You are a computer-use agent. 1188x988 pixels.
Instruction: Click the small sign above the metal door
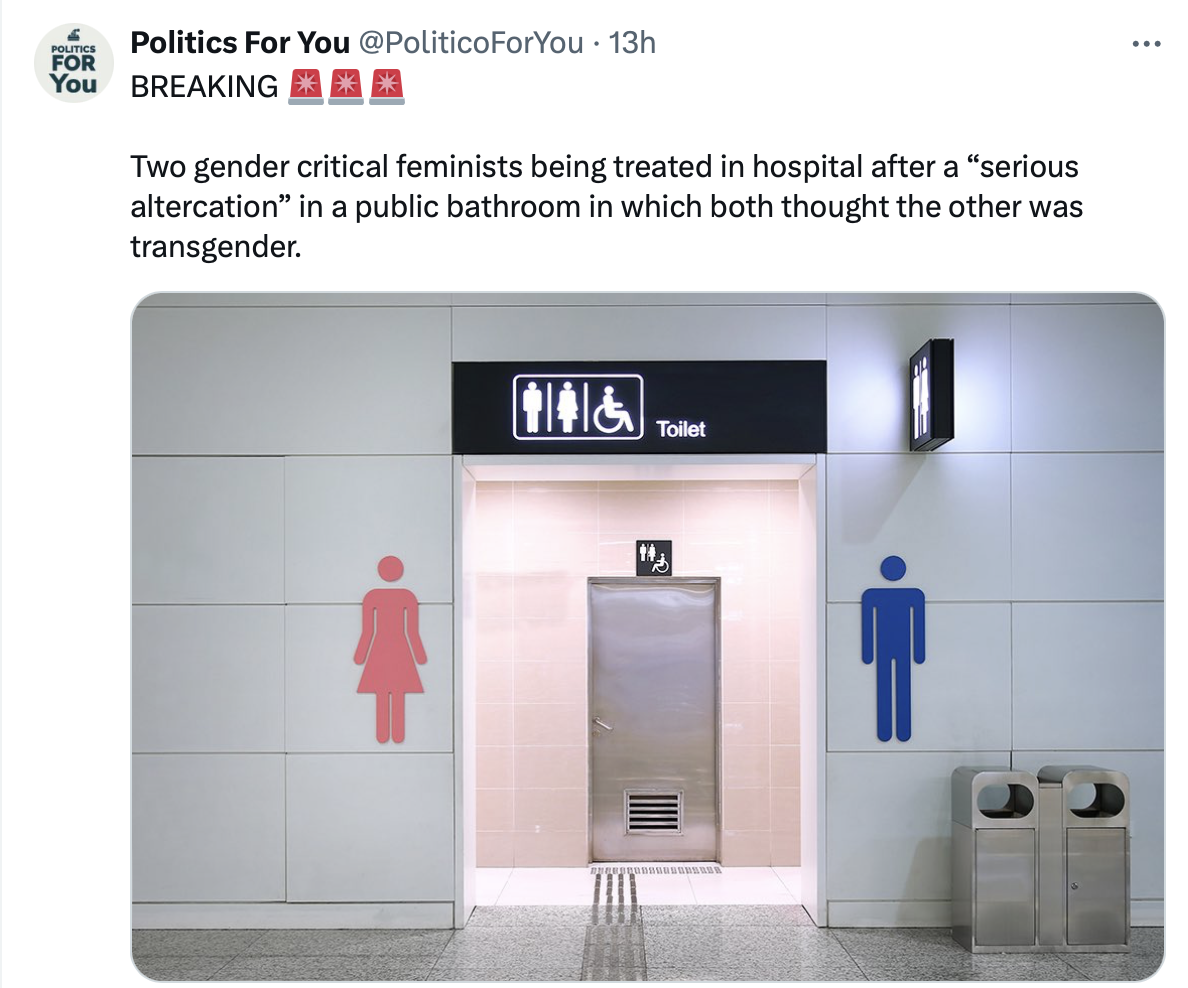[653, 558]
